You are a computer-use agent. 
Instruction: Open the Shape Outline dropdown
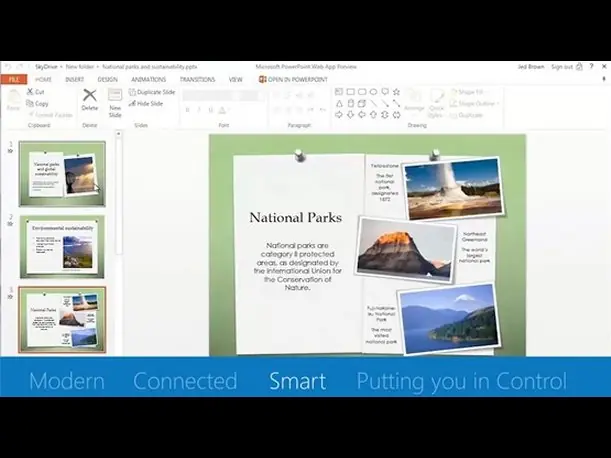pos(474,104)
